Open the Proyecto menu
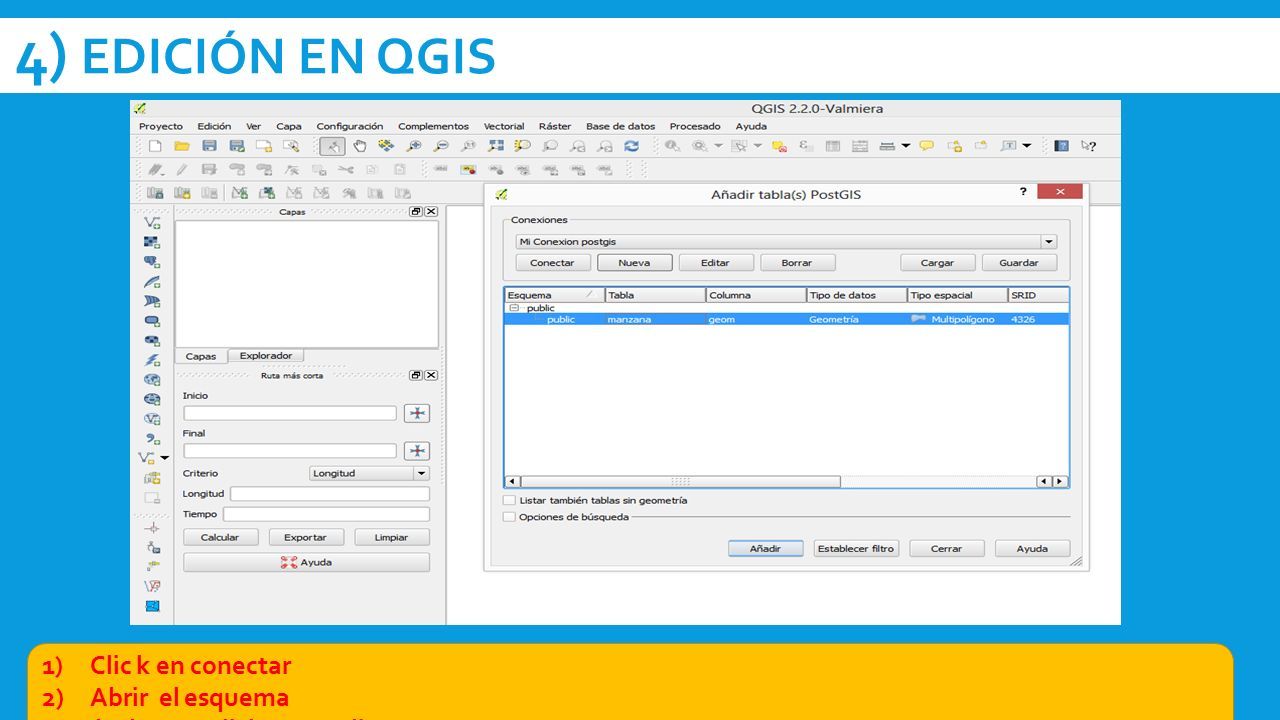This screenshot has width=1280, height=720. click(x=161, y=126)
